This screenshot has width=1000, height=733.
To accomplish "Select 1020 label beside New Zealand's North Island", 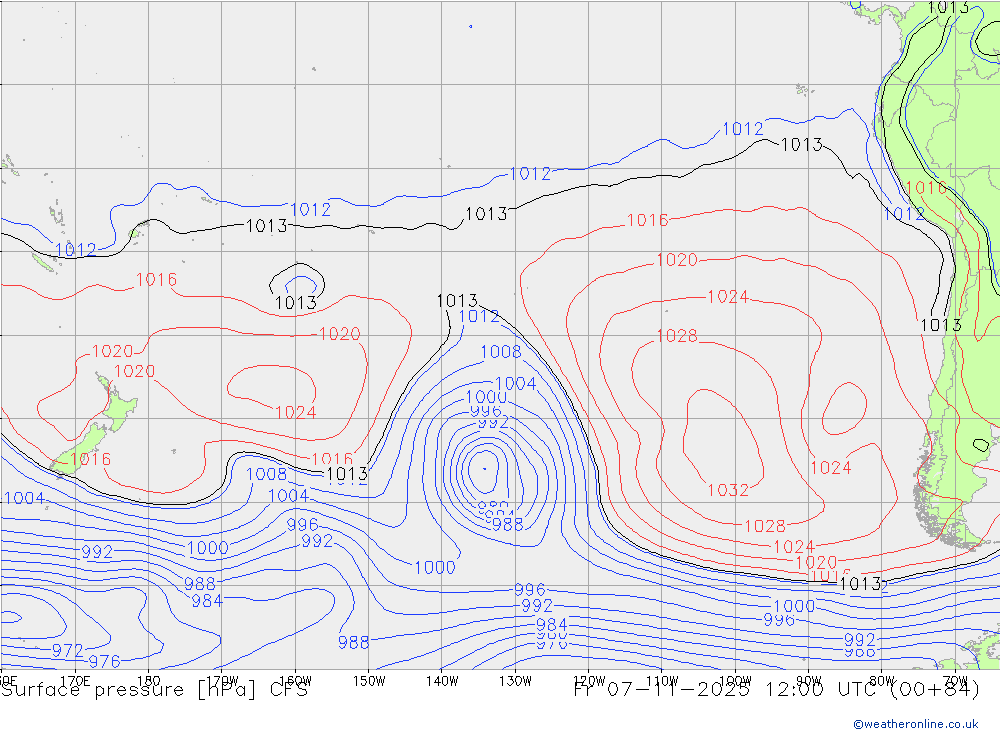I will (134, 371).
